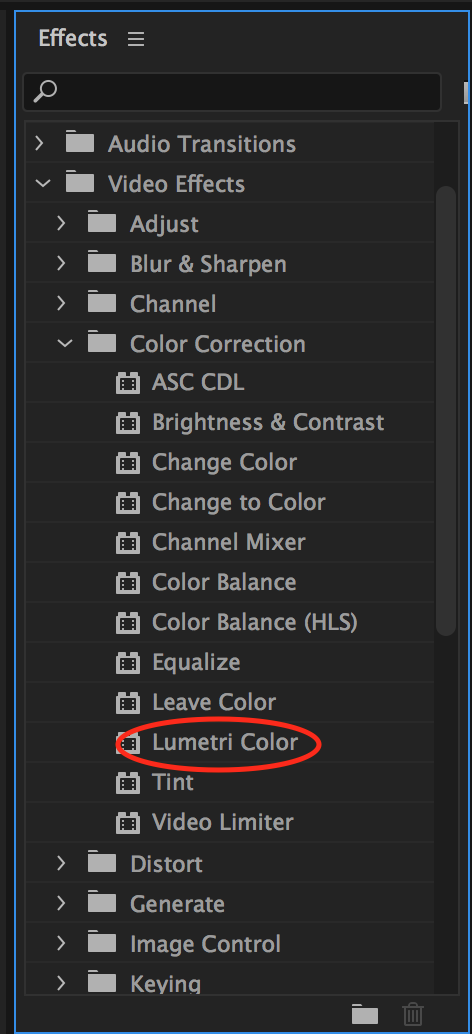Viewport: 472px width, 1034px height.
Task: Expand the Audio Transitions folder
Action: coord(40,143)
